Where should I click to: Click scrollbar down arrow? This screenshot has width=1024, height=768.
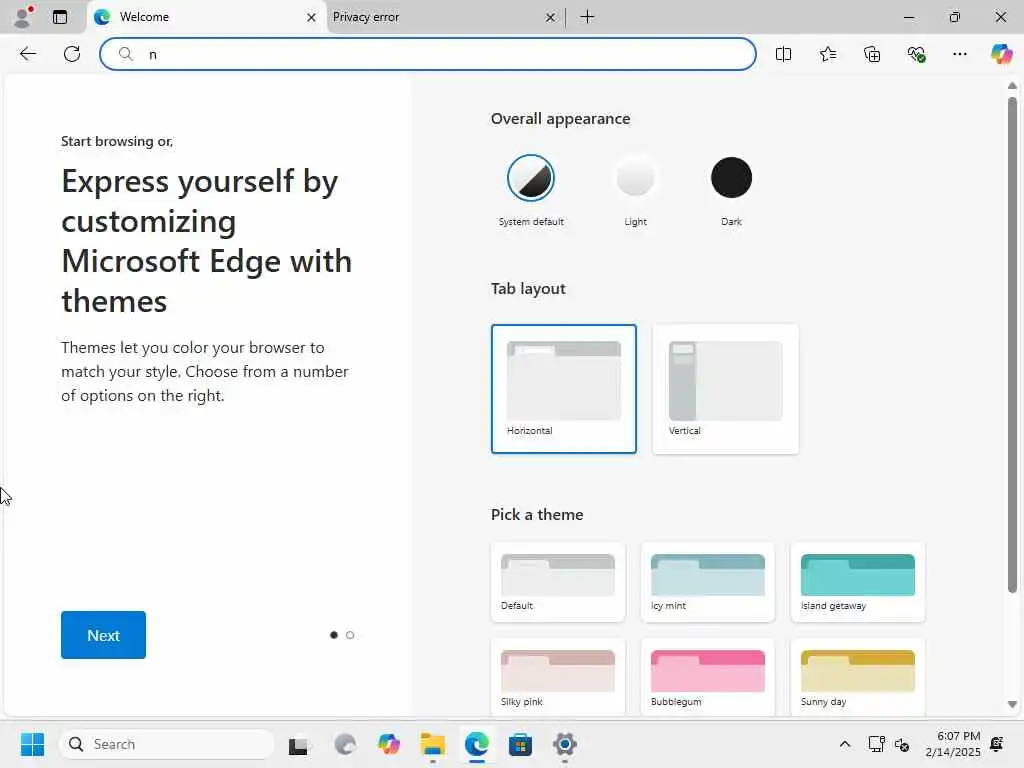1012,704
